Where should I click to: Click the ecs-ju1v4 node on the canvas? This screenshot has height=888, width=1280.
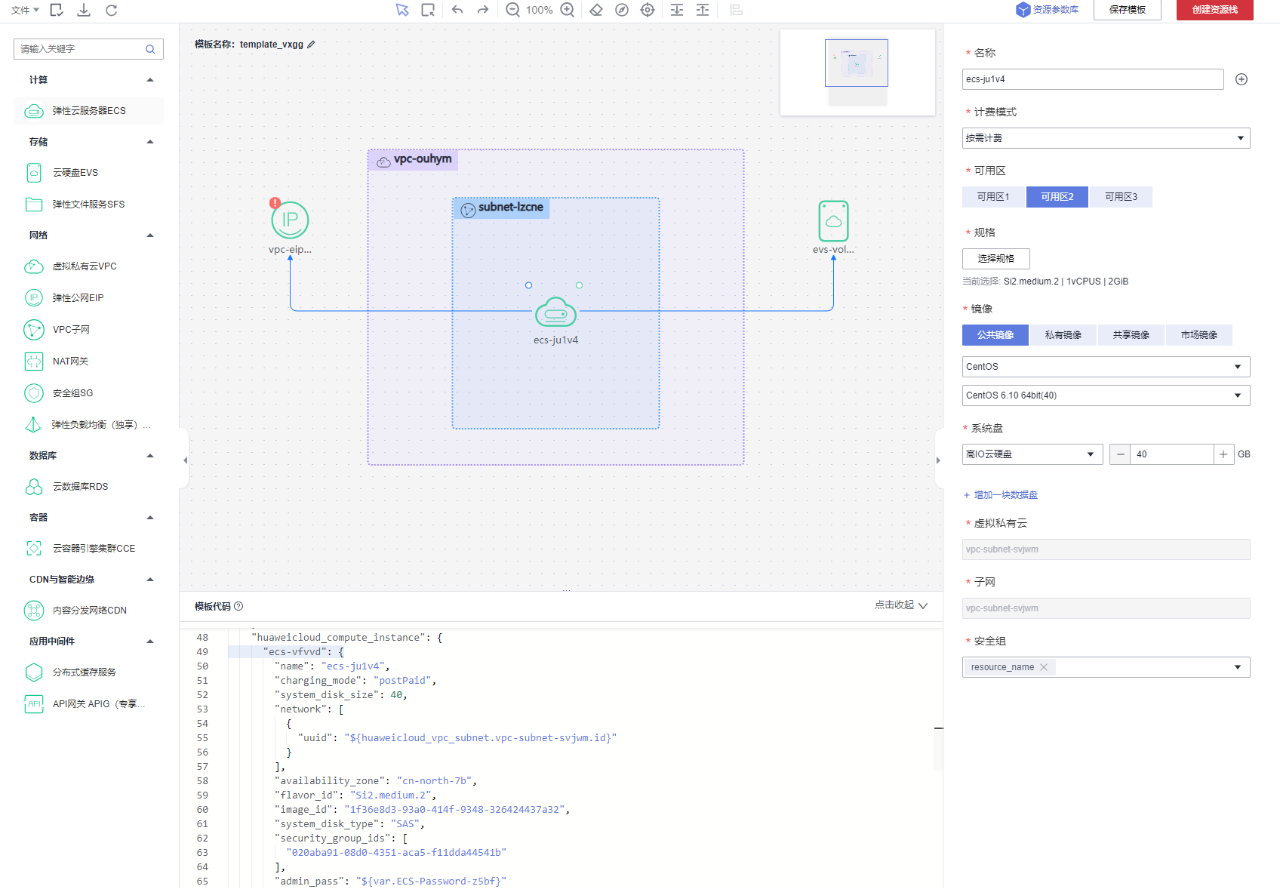[x=555, y=314]
